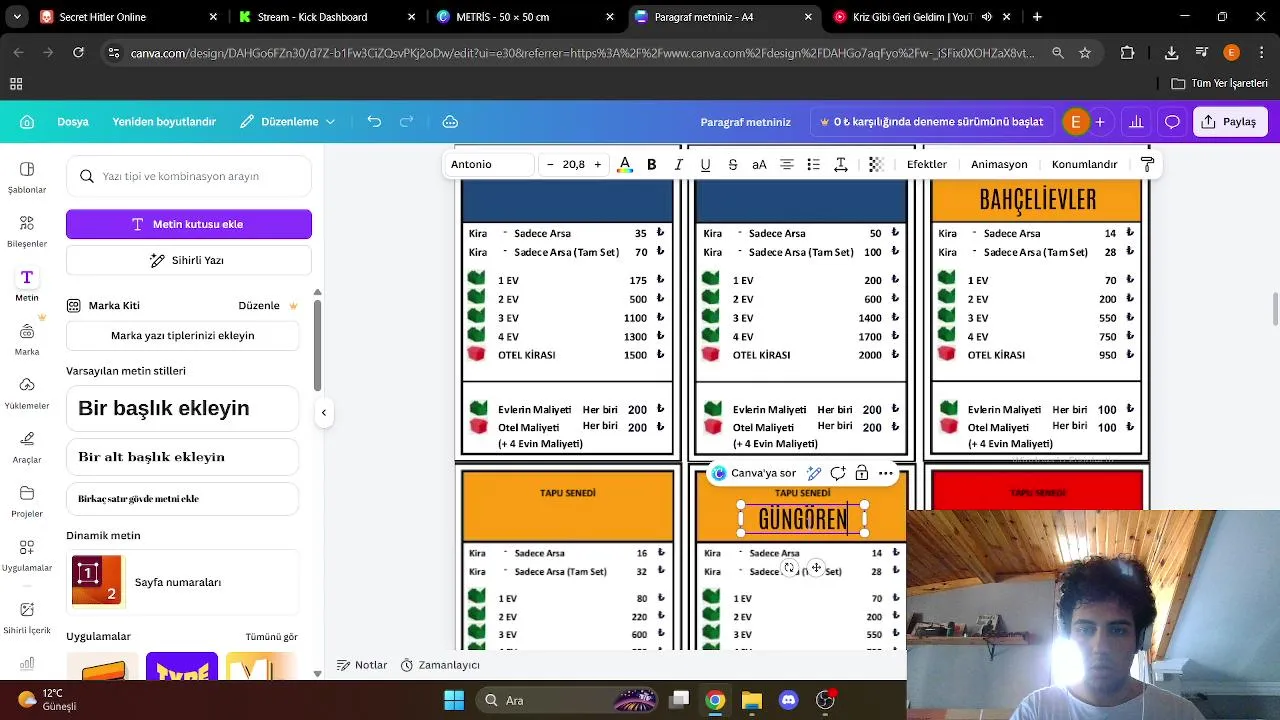1280x720 pixels.
Task: Toggle bold formatting
Action: click(x=651, y=164)
